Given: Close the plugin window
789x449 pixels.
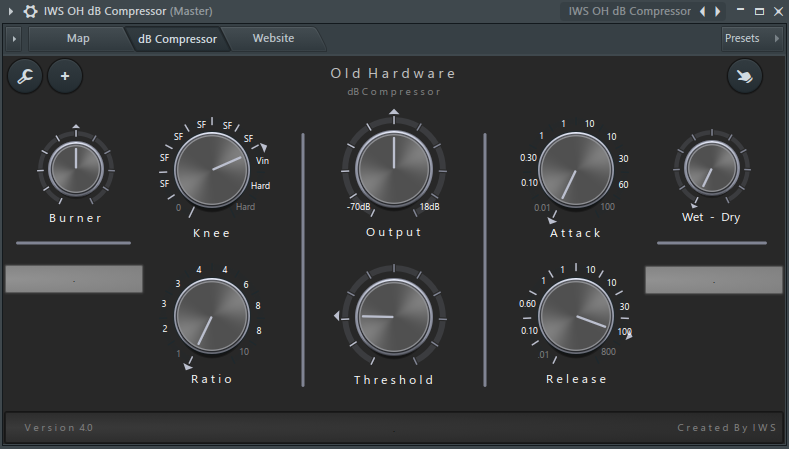Looking at the screenshot, I should [x=778, y=11].
